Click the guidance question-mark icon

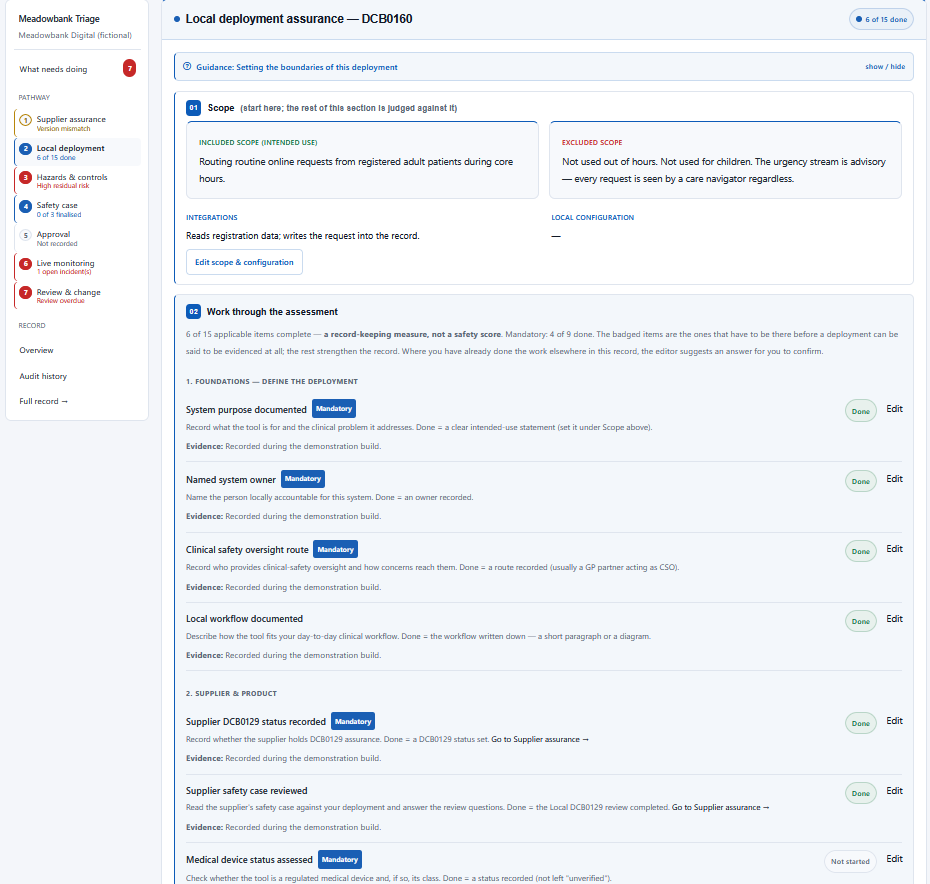tap(187, 66)
